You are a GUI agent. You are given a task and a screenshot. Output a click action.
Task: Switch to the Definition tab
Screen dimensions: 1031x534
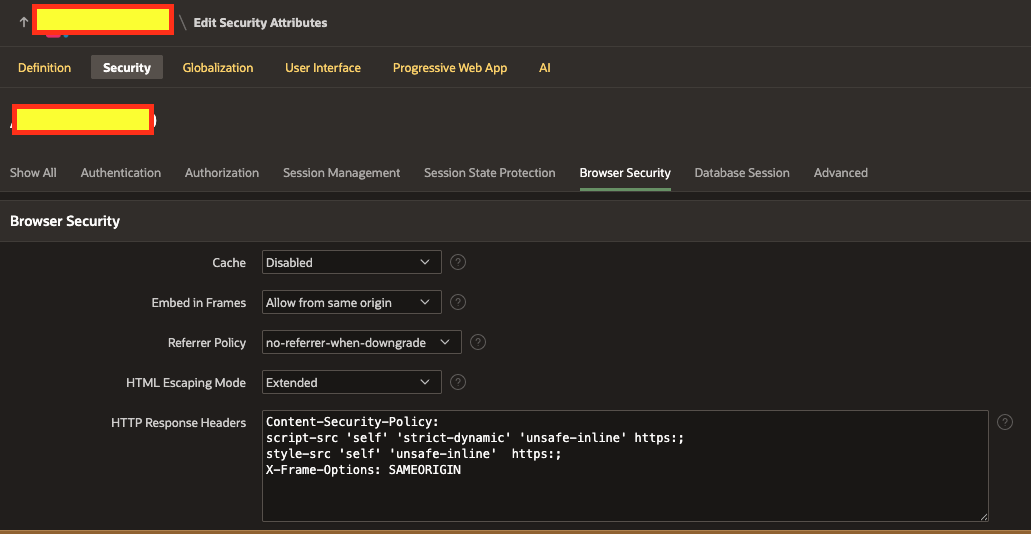pos(45,67)
